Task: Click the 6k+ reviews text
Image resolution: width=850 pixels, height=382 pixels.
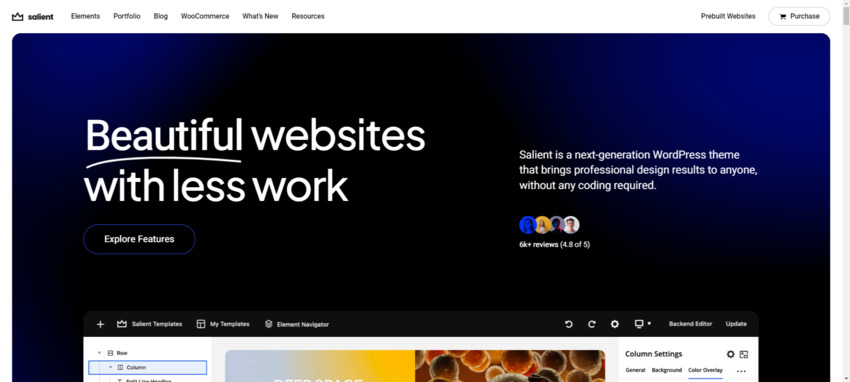Action: (x=555, y=244)
